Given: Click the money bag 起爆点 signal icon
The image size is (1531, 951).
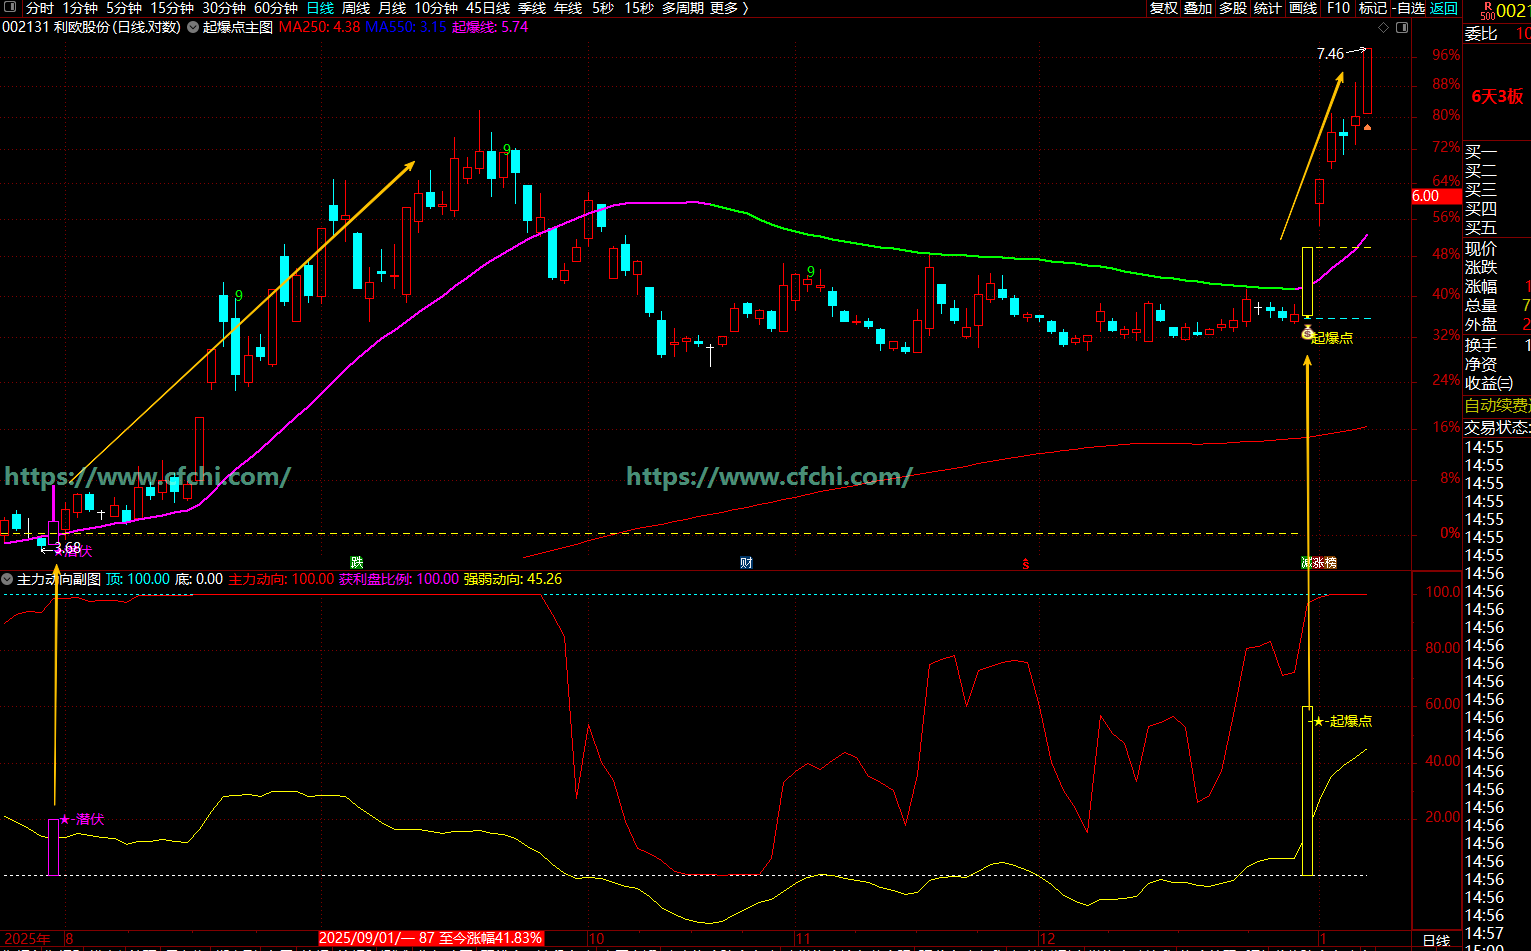Looking at the screenshot, I should point(1307,333).
